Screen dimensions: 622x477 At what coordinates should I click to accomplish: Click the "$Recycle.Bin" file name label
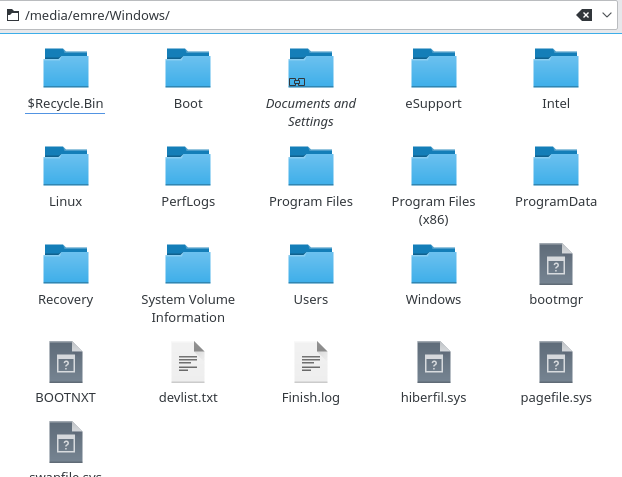(x=65, y=104)
